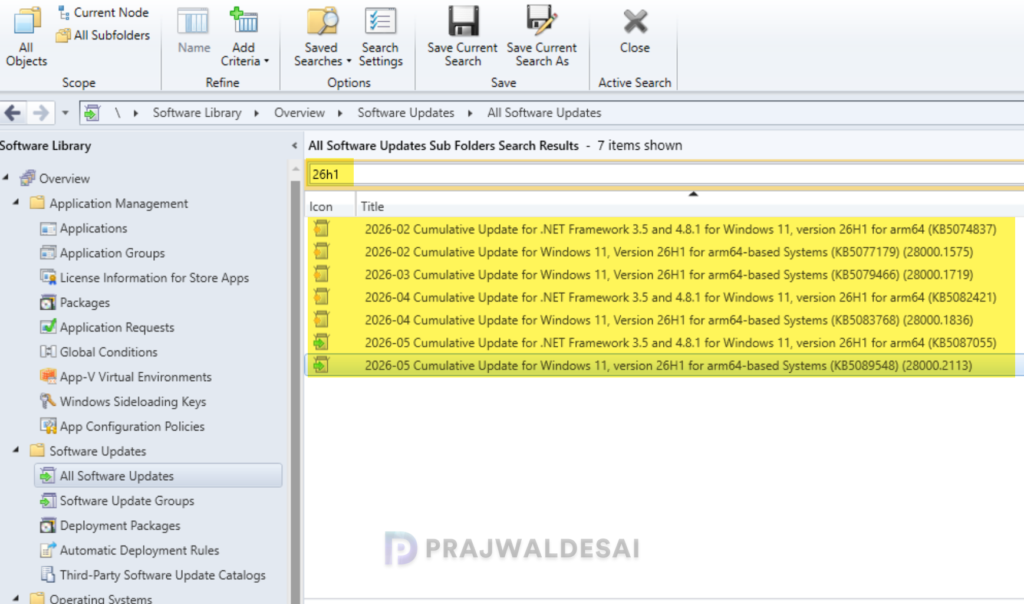Viewport: 1024px width, 604px height.
Task: Collapse the Software Library navigation pane
Action: [x=295, y=146]
